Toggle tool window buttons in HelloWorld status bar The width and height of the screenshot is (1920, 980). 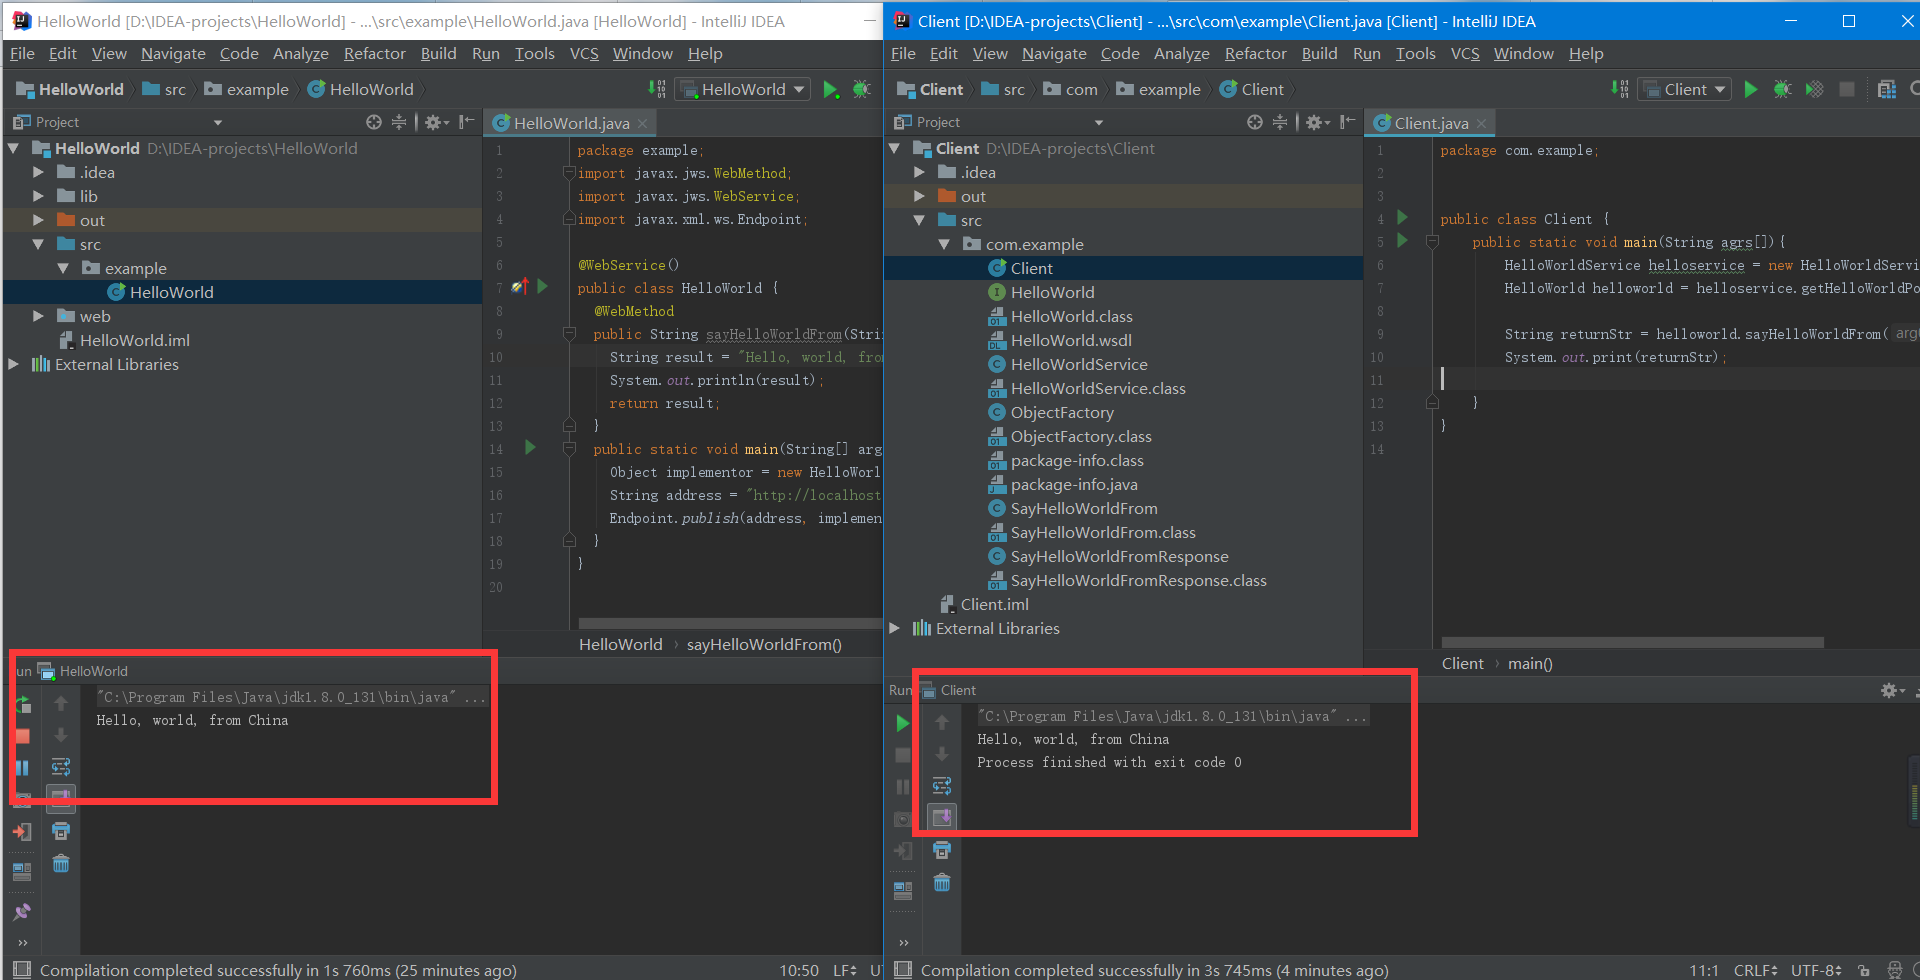coord(22,969)
